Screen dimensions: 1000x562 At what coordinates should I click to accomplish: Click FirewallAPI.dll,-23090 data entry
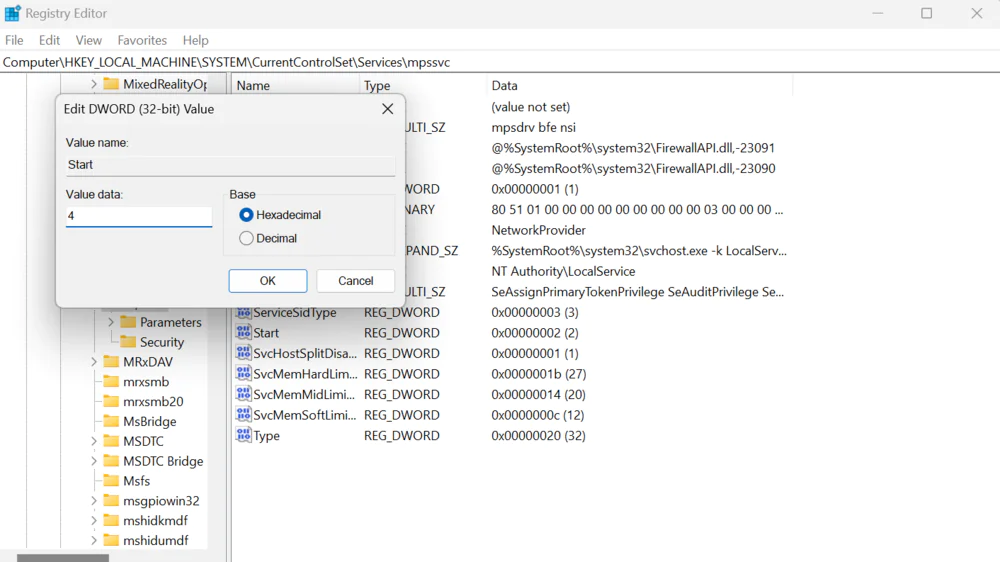[633, 168]
